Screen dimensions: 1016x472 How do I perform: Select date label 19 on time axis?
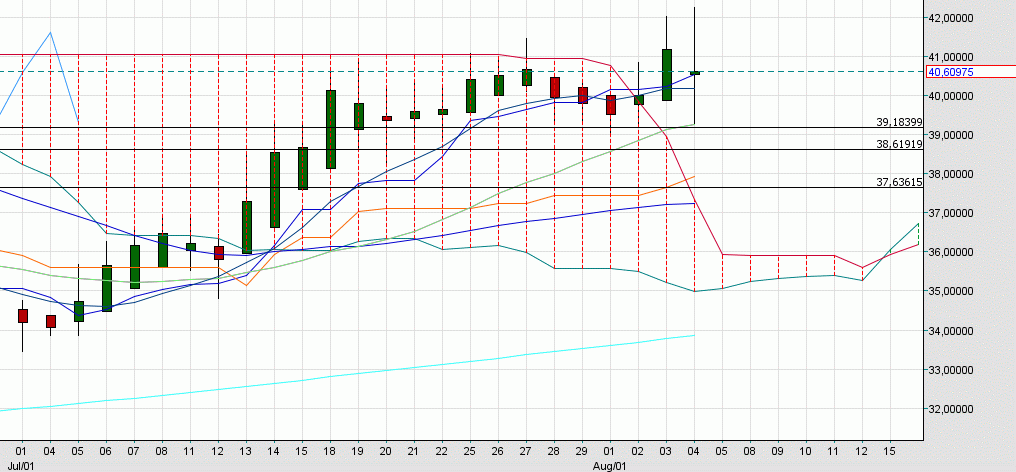(x=358, y=451)
